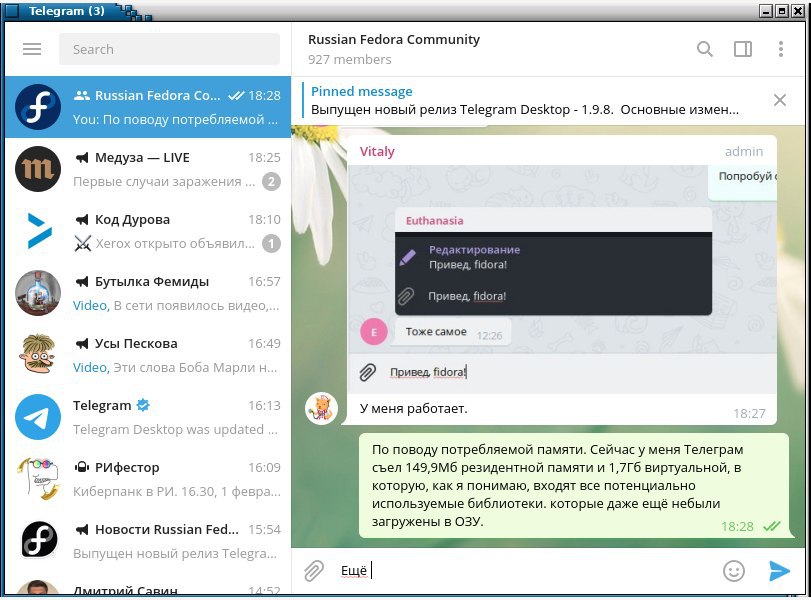Click the double-check read status at 18:28 in message
Screen dimensions: 811x600
pyautogui.click(x=772, y=527)
